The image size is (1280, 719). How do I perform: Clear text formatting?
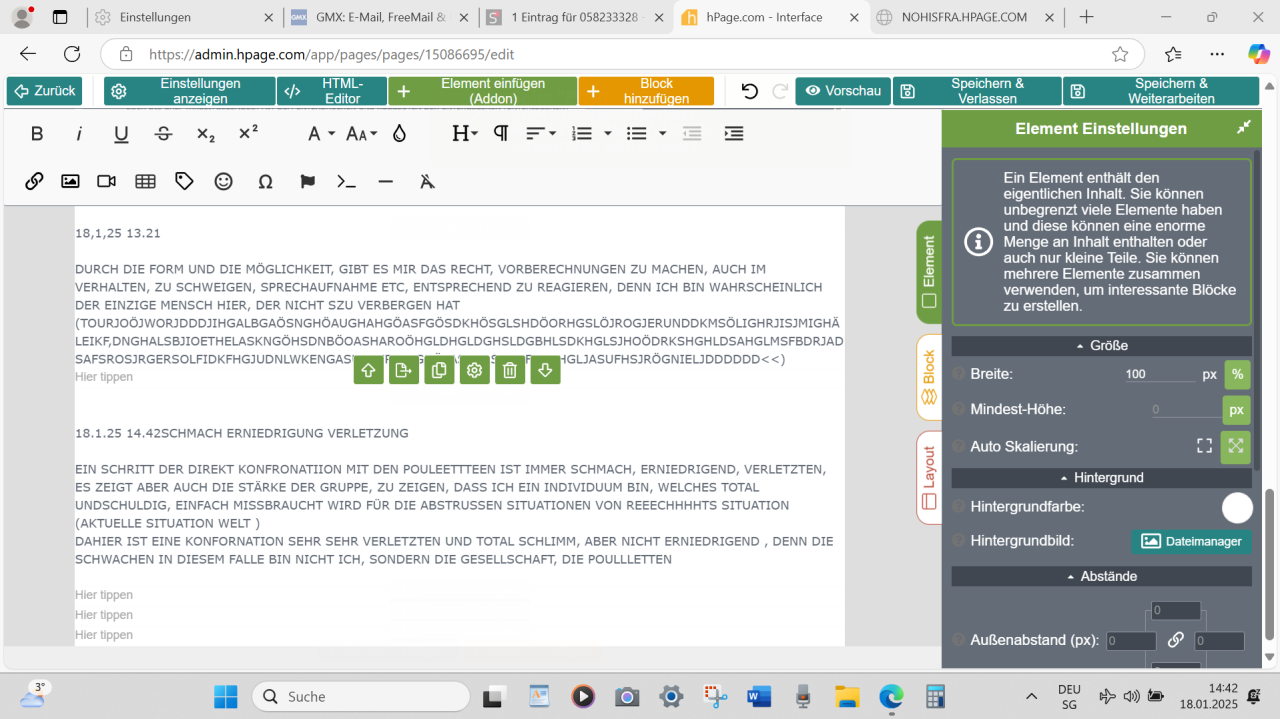coord(427,181)
